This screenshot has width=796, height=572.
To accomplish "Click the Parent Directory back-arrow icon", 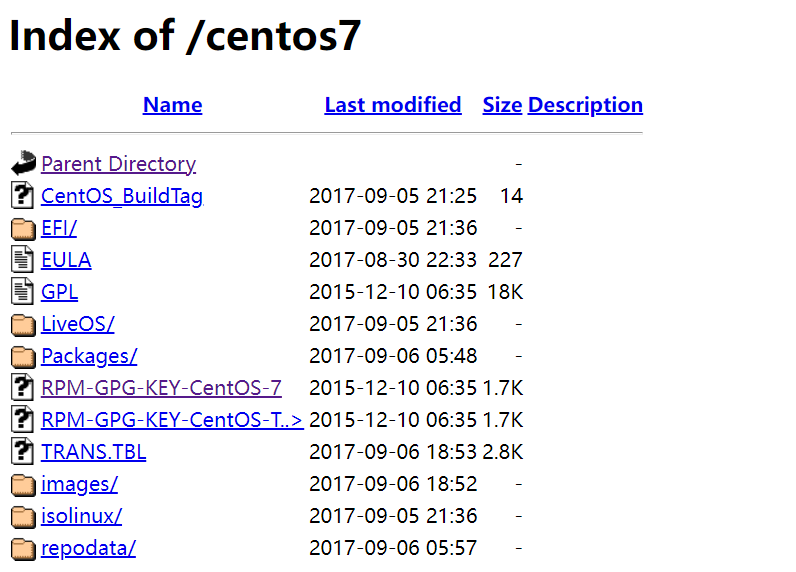I will [23, 163].
